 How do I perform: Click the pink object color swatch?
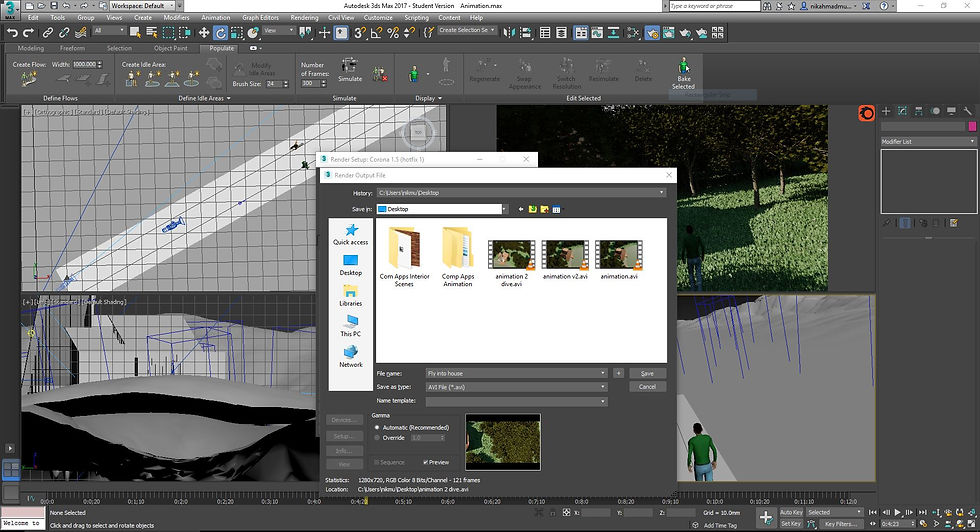click(972, 127)
